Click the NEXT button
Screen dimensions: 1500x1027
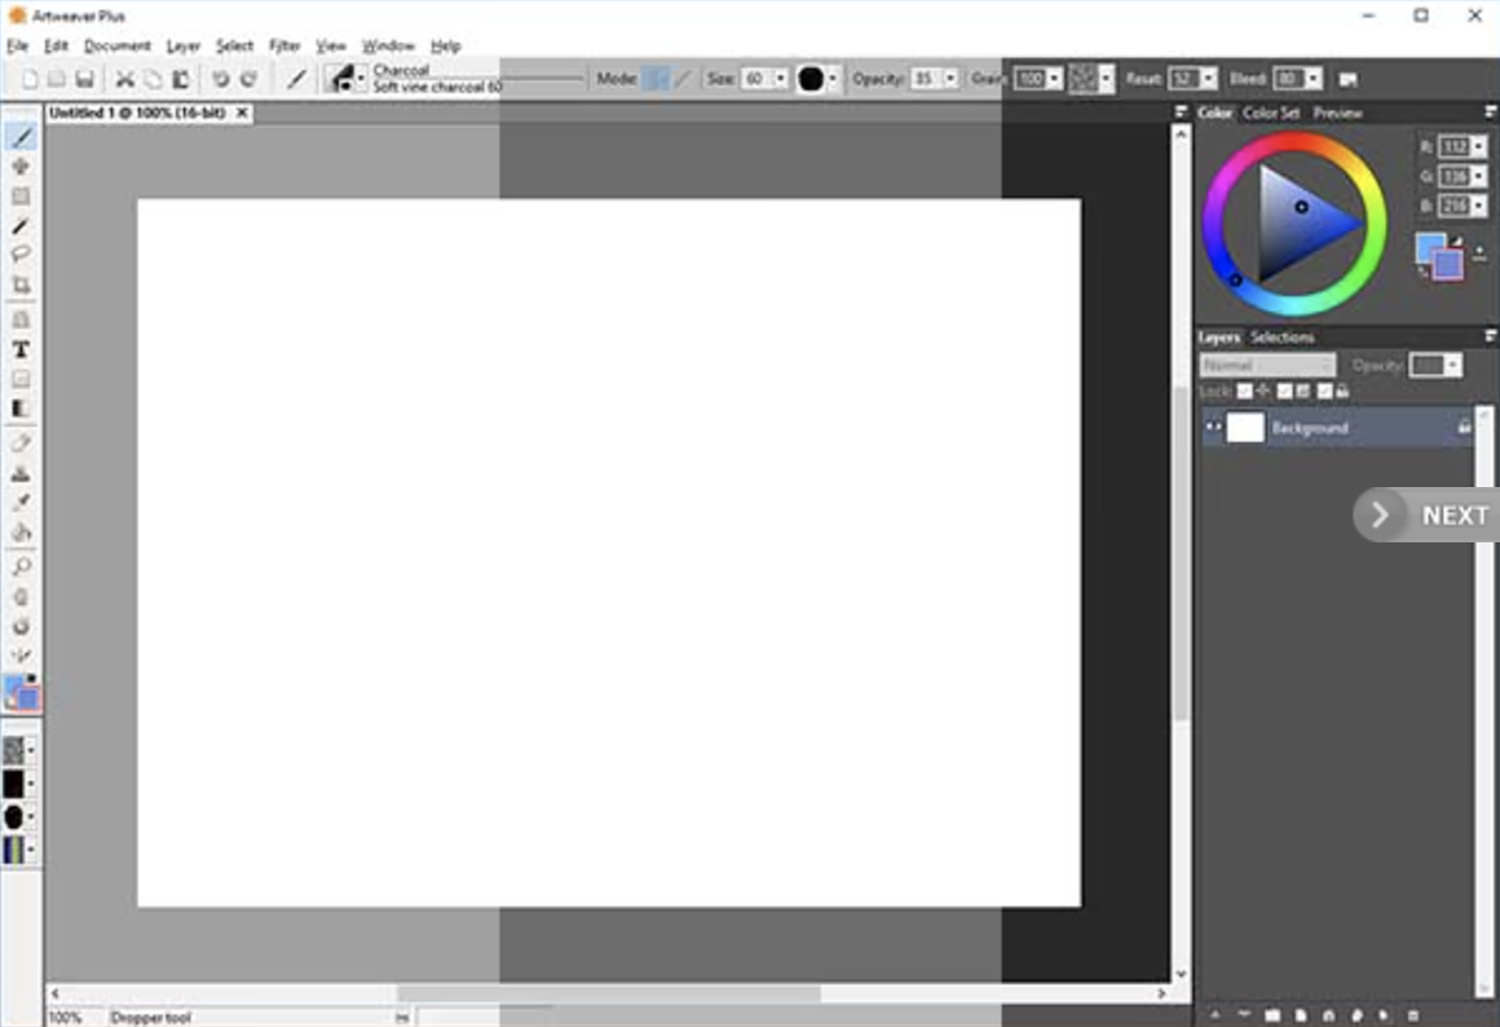tap(1428, 515)
